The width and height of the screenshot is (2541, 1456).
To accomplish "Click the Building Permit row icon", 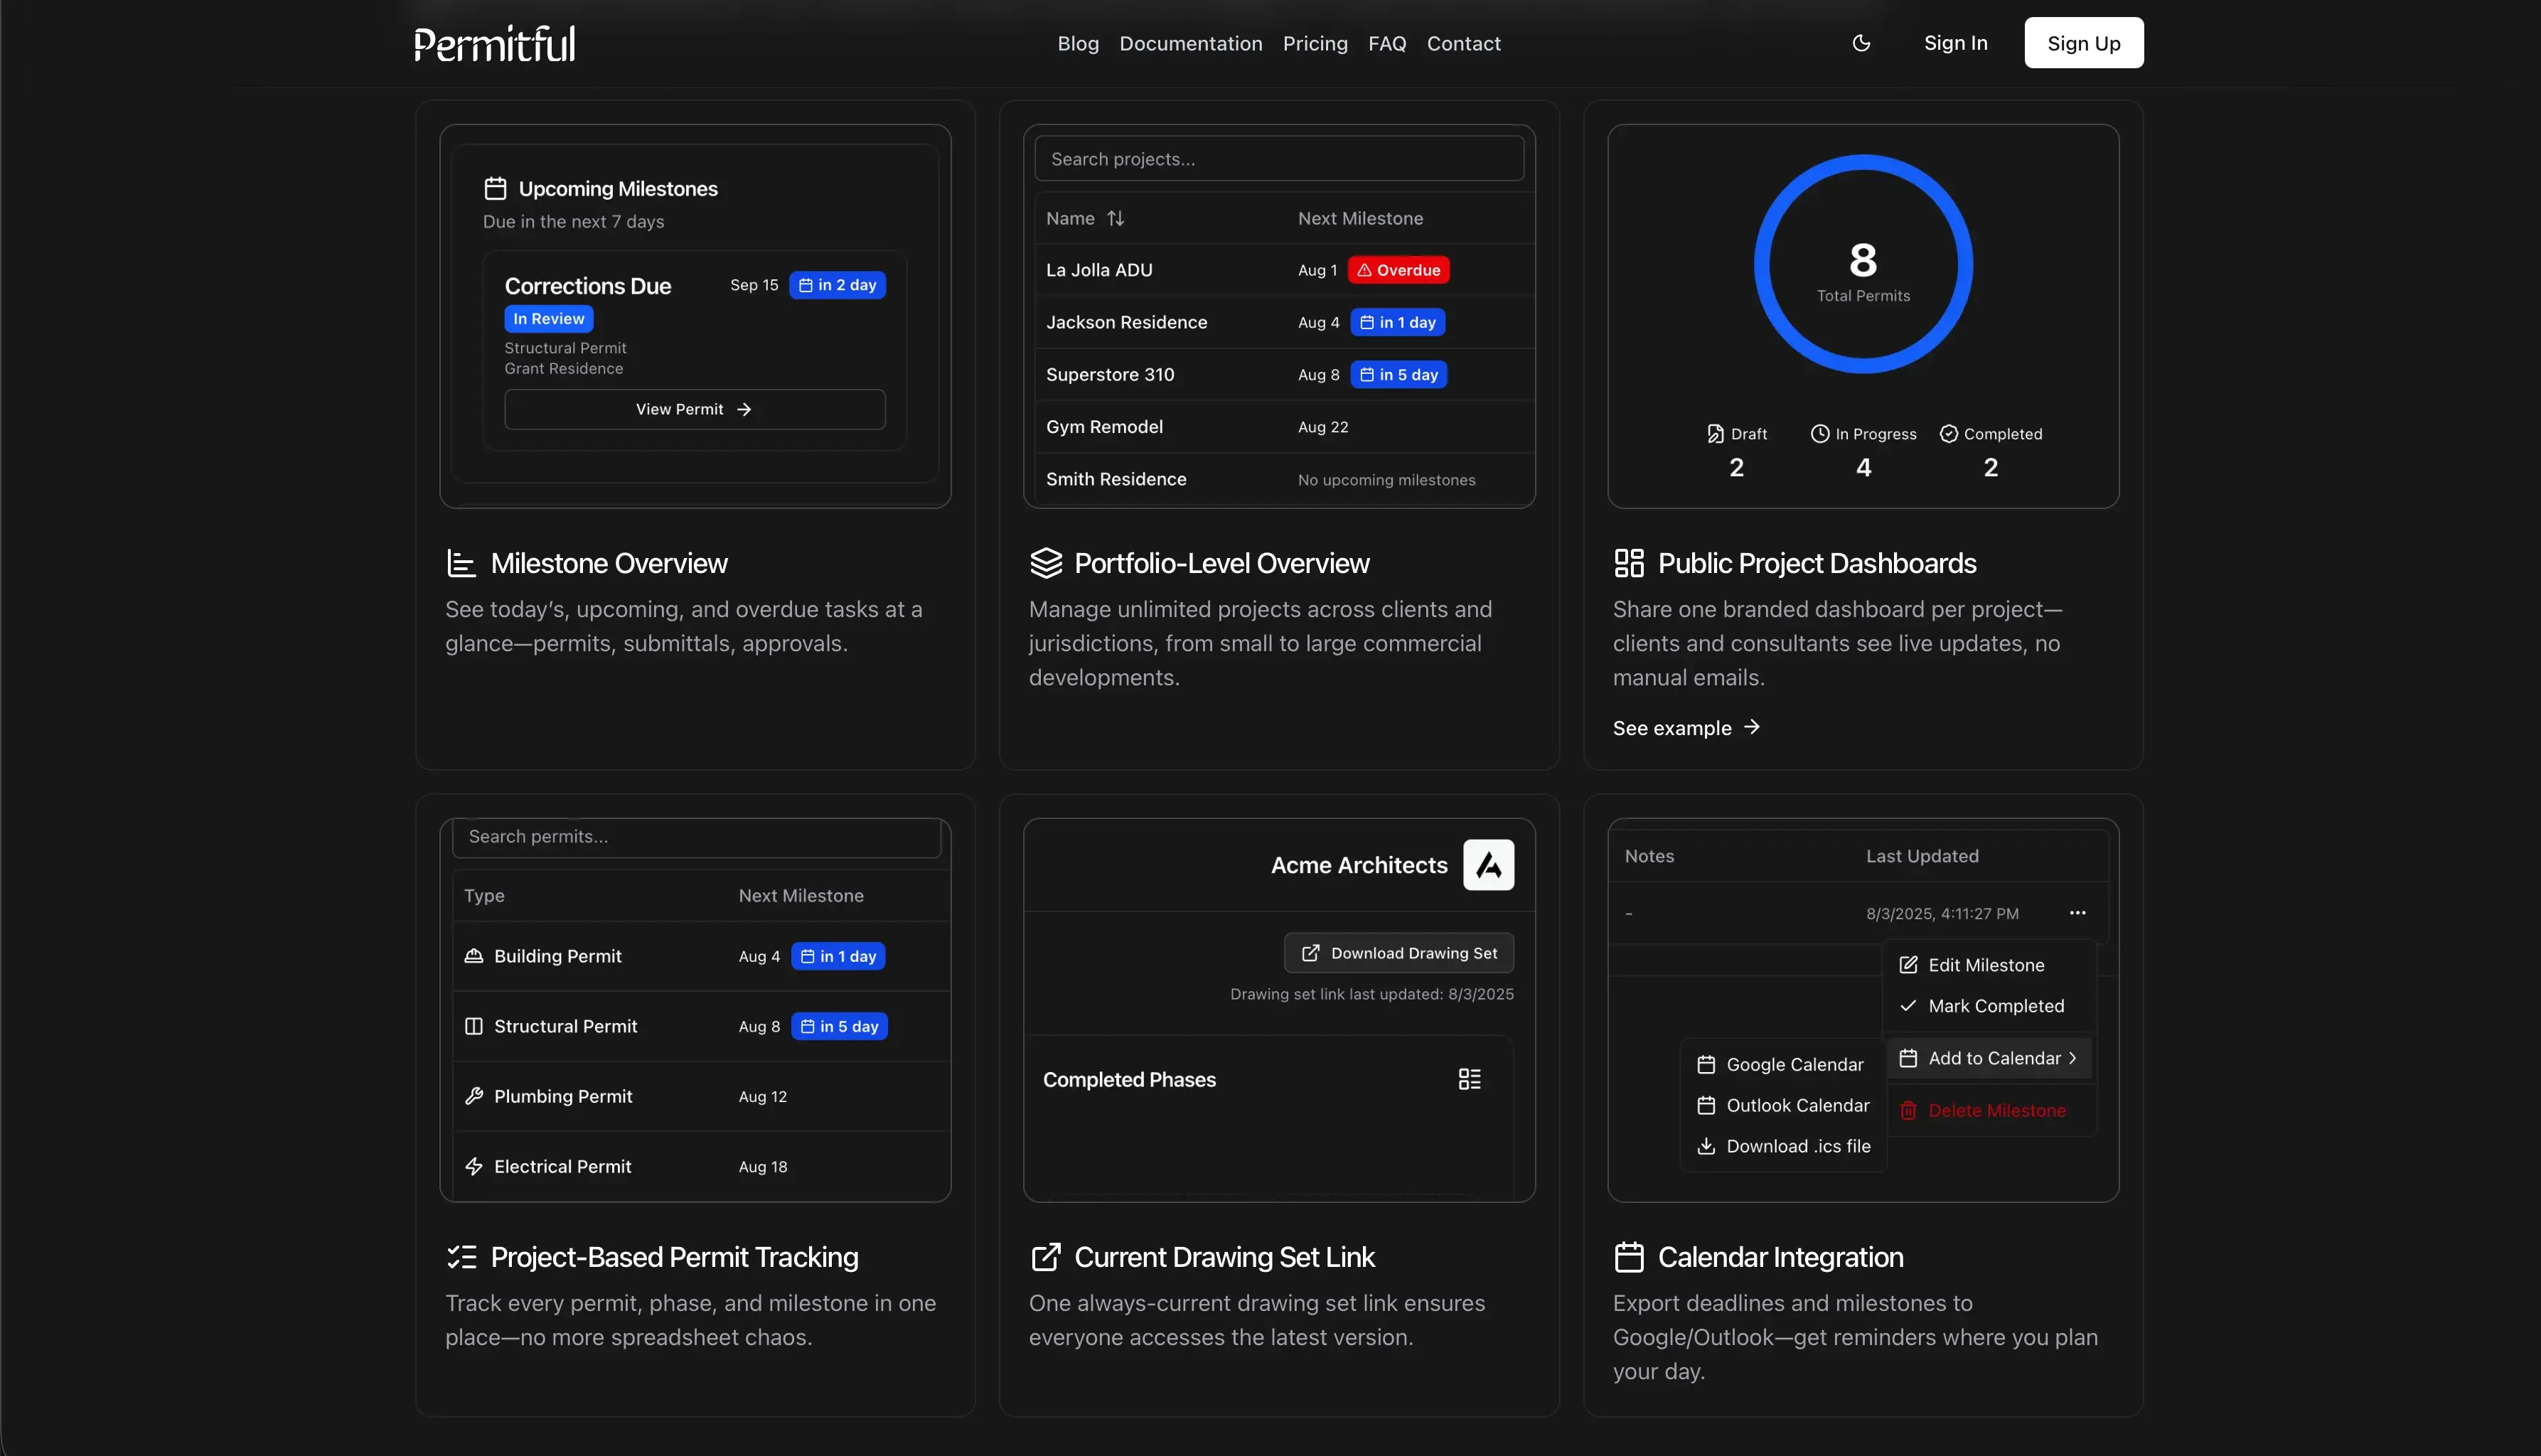I will [474, 956].
